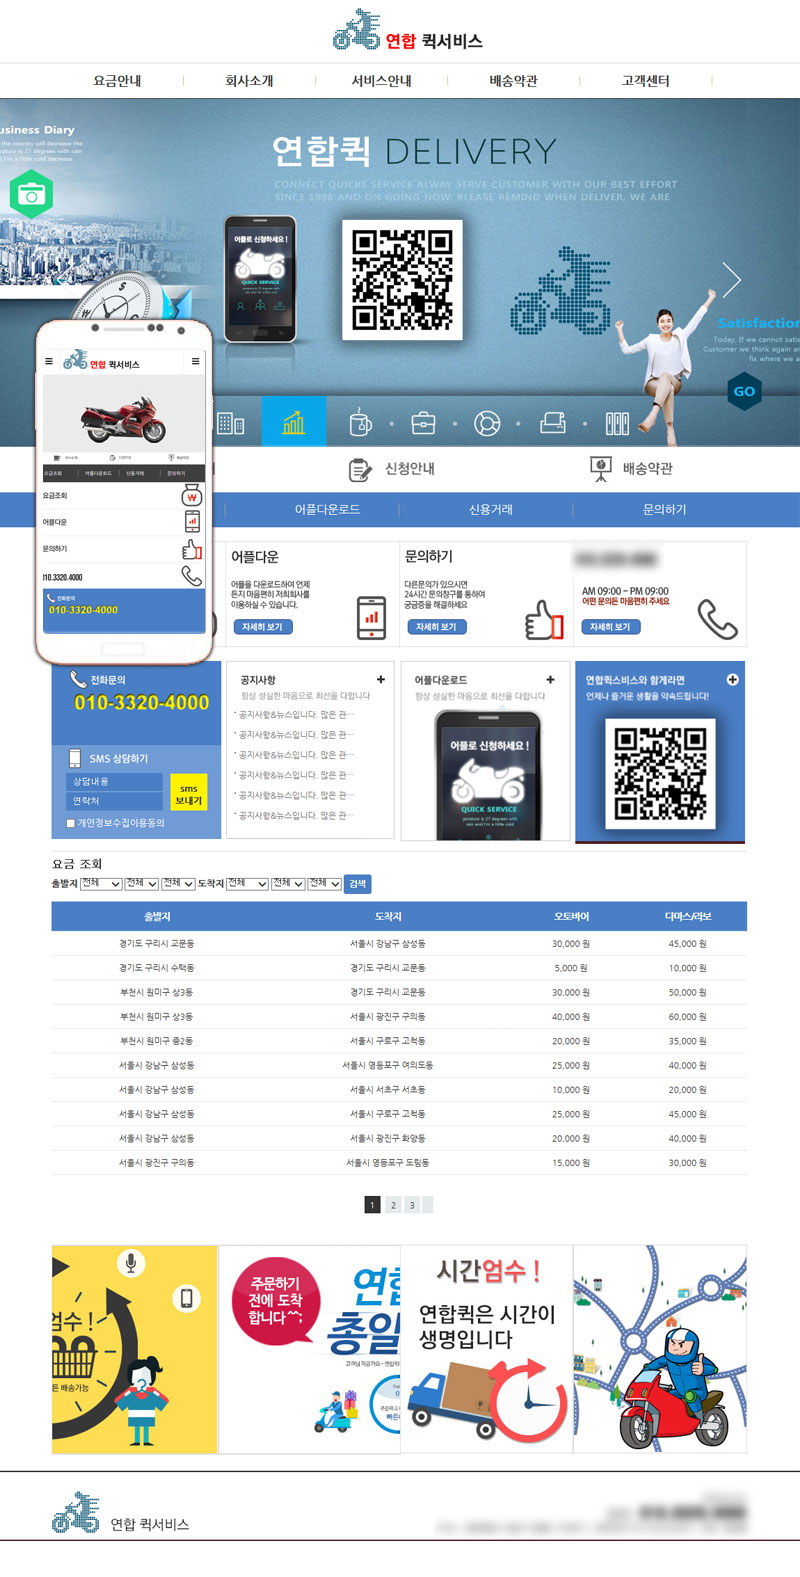Click the 상담내용 input field
Screen dimensions: 800x1577
coord(115,781)
